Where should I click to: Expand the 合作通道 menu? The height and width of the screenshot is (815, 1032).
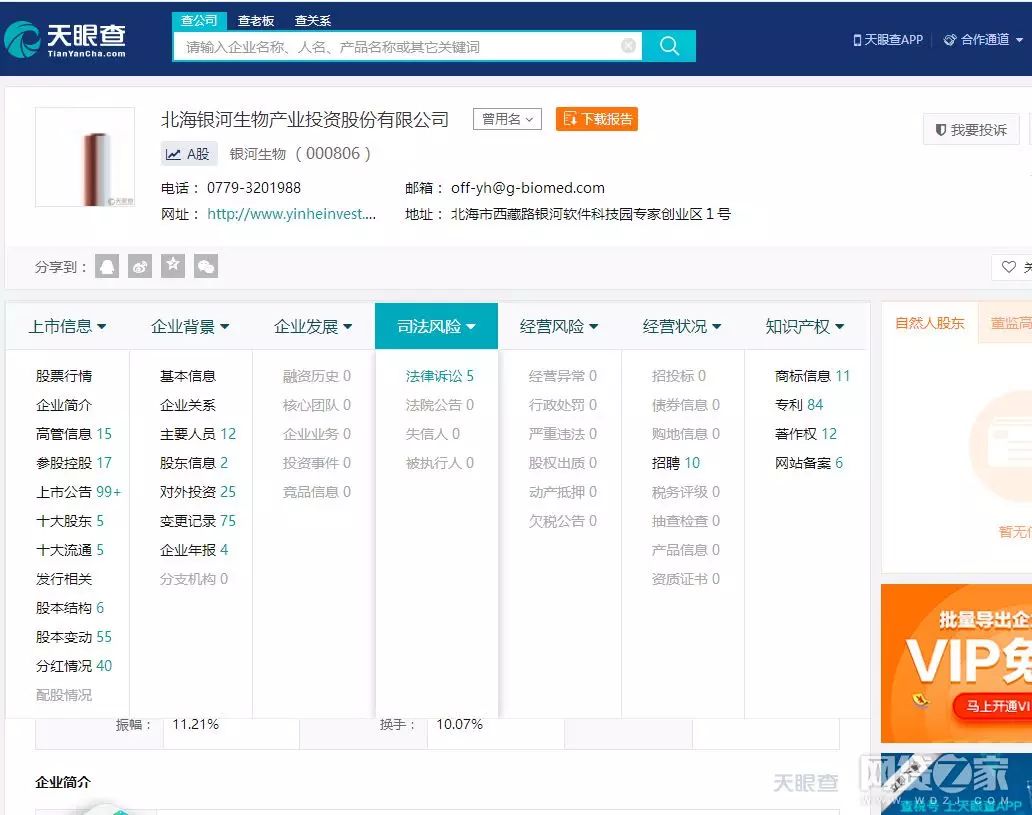click(x=983, y=39)
